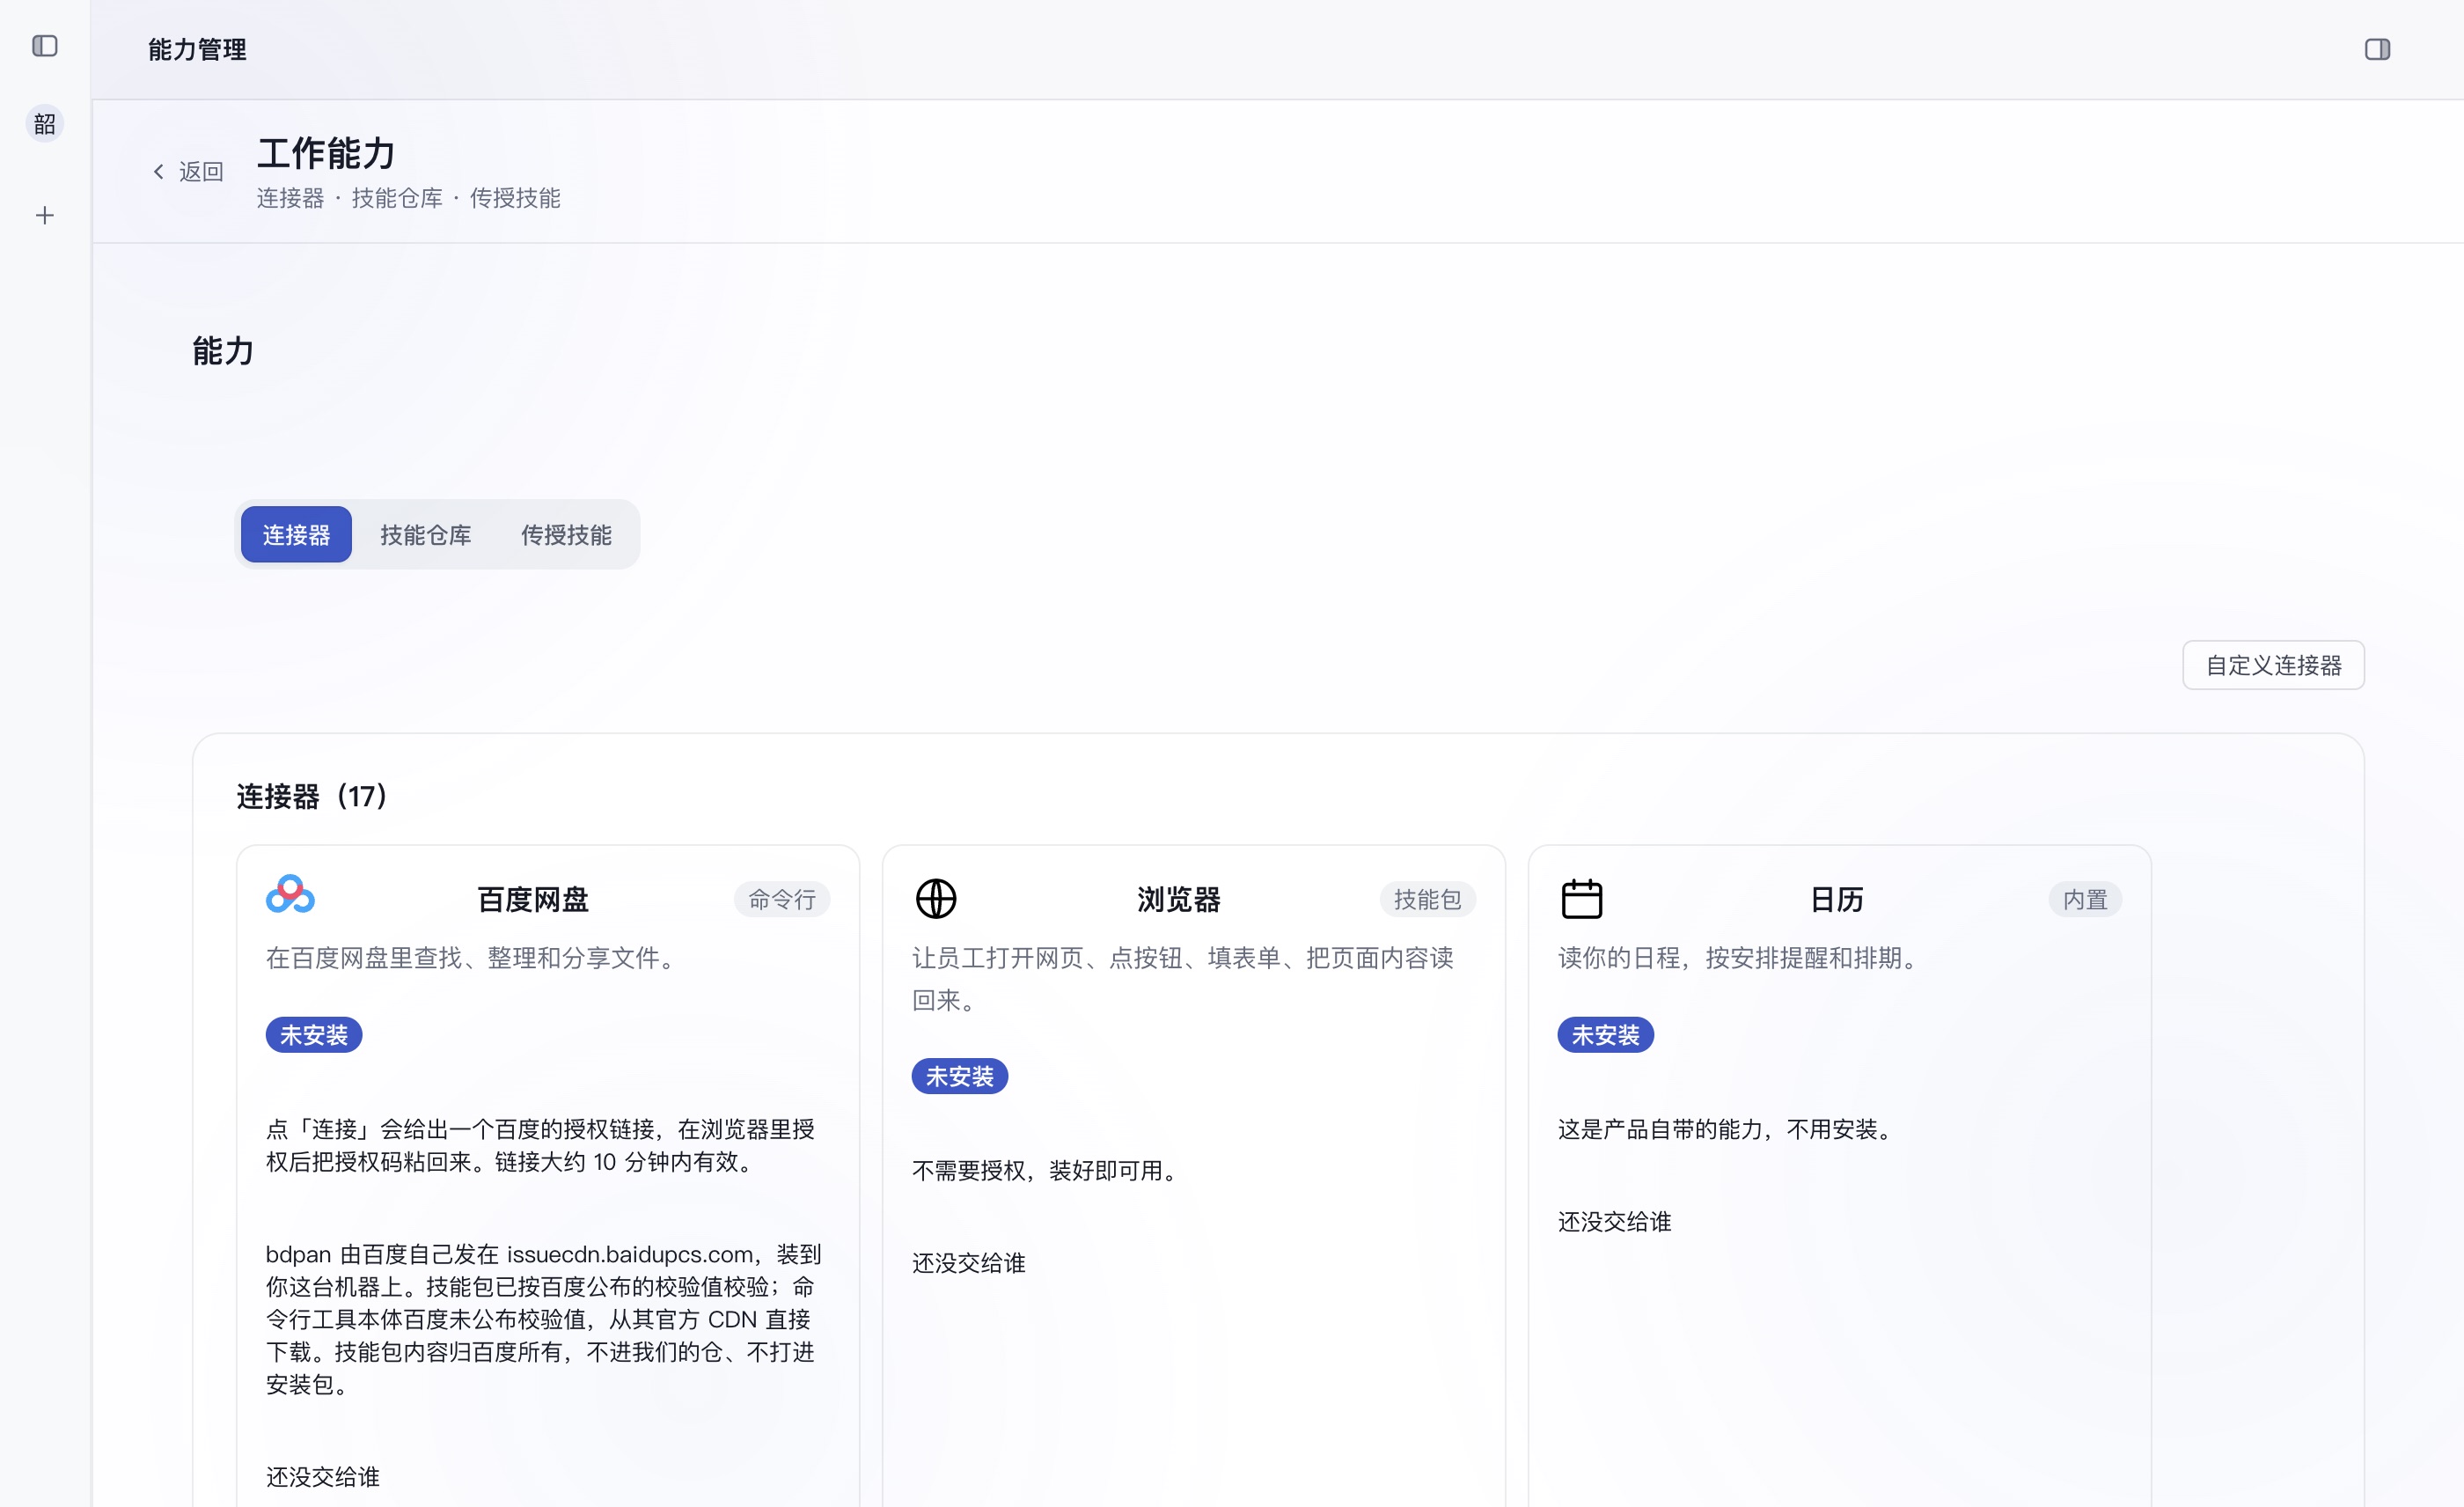
Task: Click the 百度网盘 cloud logo icon
Action: point(290,894)
